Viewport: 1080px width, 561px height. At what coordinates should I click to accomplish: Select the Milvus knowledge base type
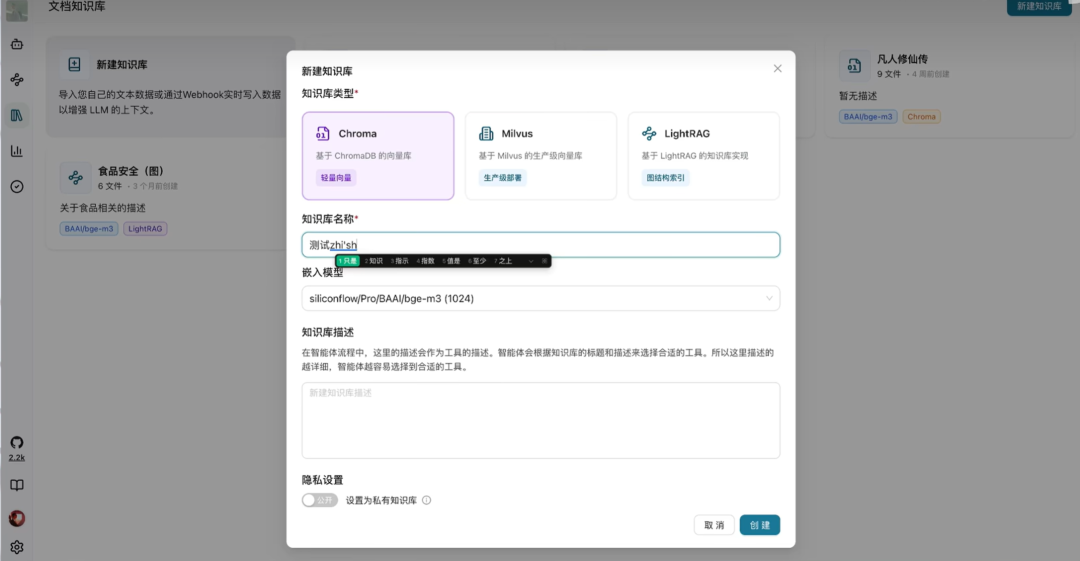coord(541,156)
